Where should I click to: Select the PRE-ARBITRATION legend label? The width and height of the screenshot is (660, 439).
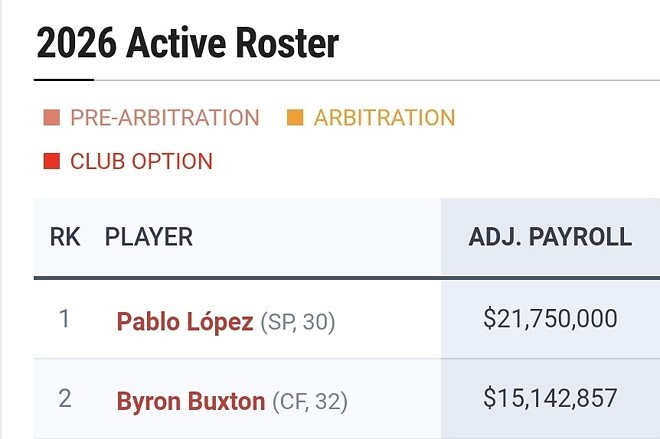coord(164,118)
